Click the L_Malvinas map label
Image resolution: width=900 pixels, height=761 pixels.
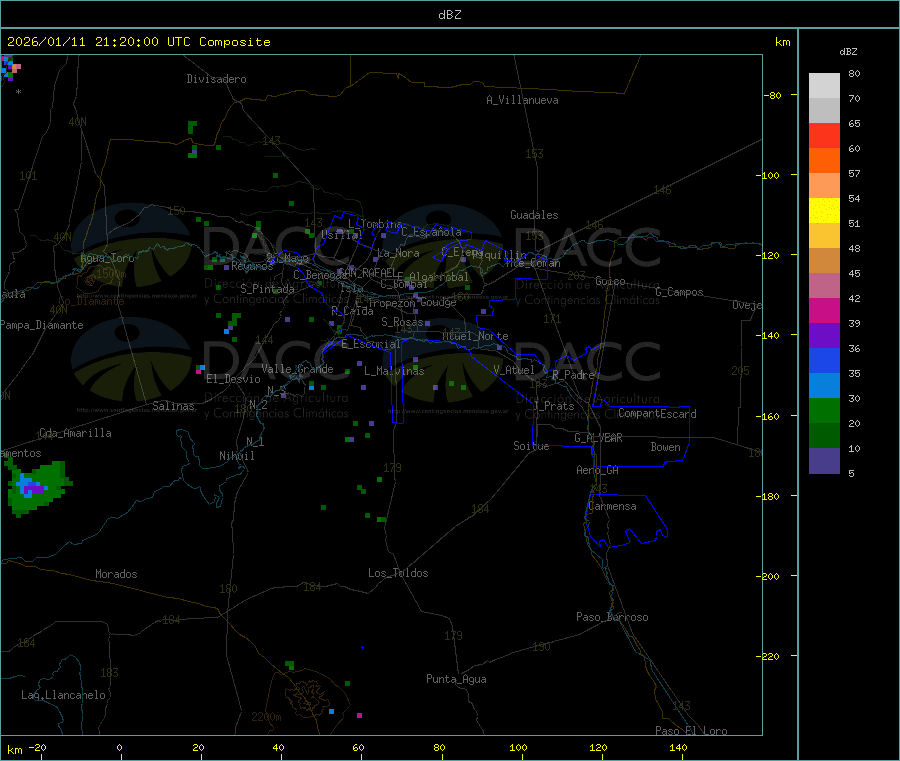[x=394, y=371]
